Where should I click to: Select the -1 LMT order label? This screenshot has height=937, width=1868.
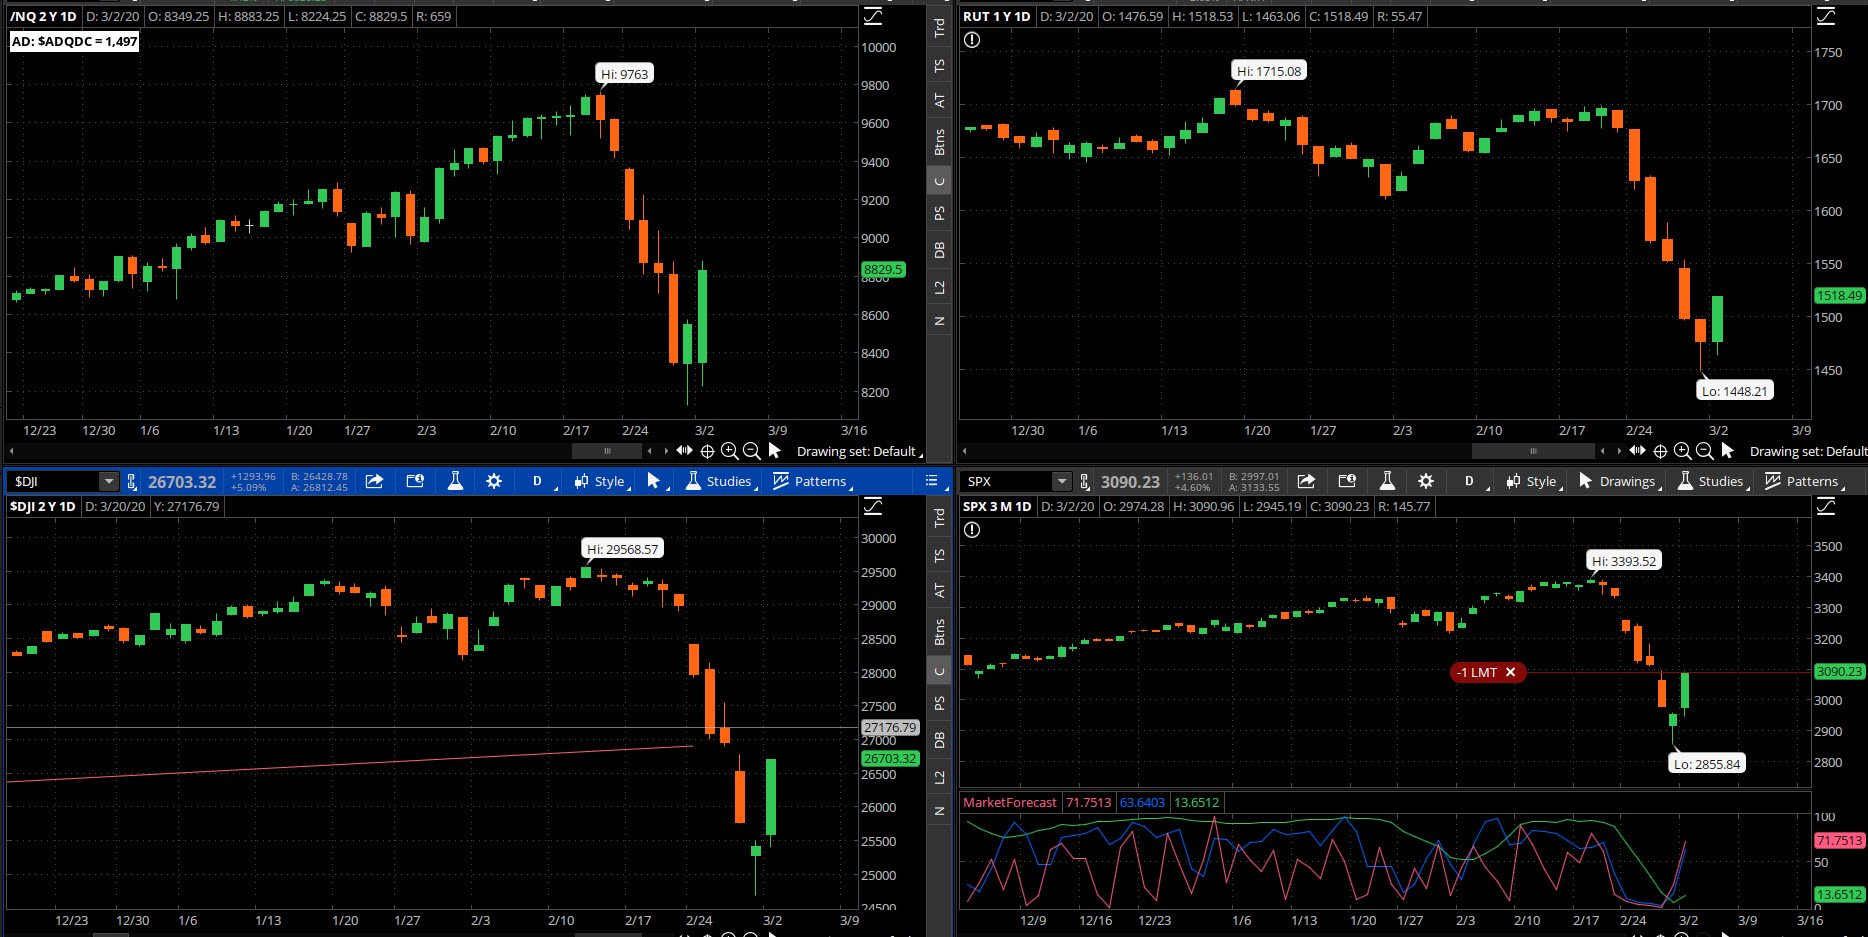(1477, 672)
